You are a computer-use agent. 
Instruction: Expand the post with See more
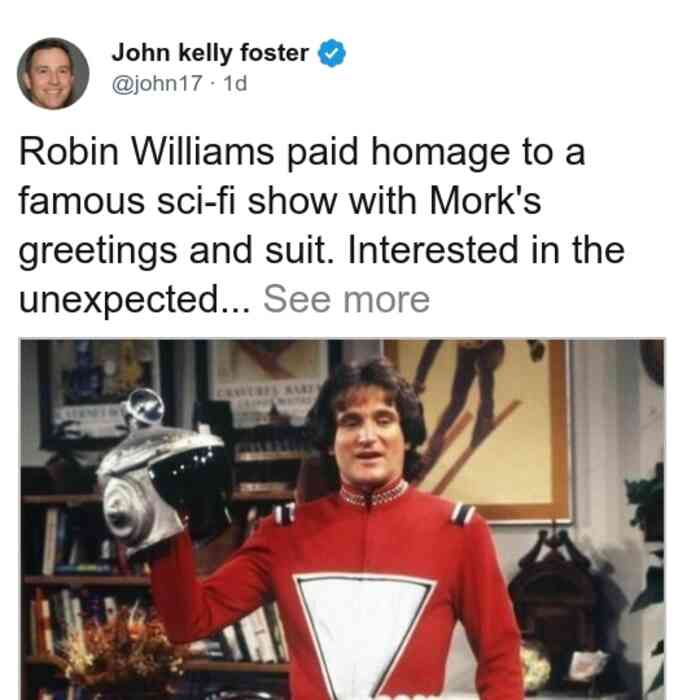346,300
